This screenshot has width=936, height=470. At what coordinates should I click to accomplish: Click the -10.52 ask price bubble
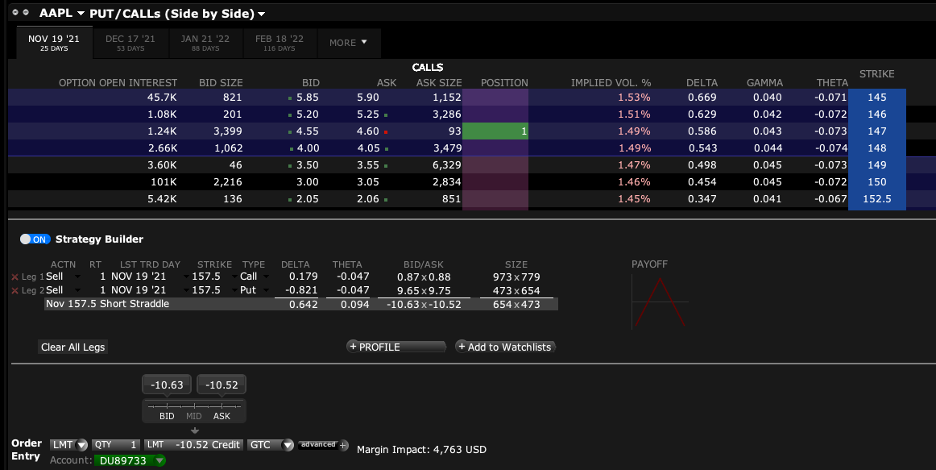221,385
